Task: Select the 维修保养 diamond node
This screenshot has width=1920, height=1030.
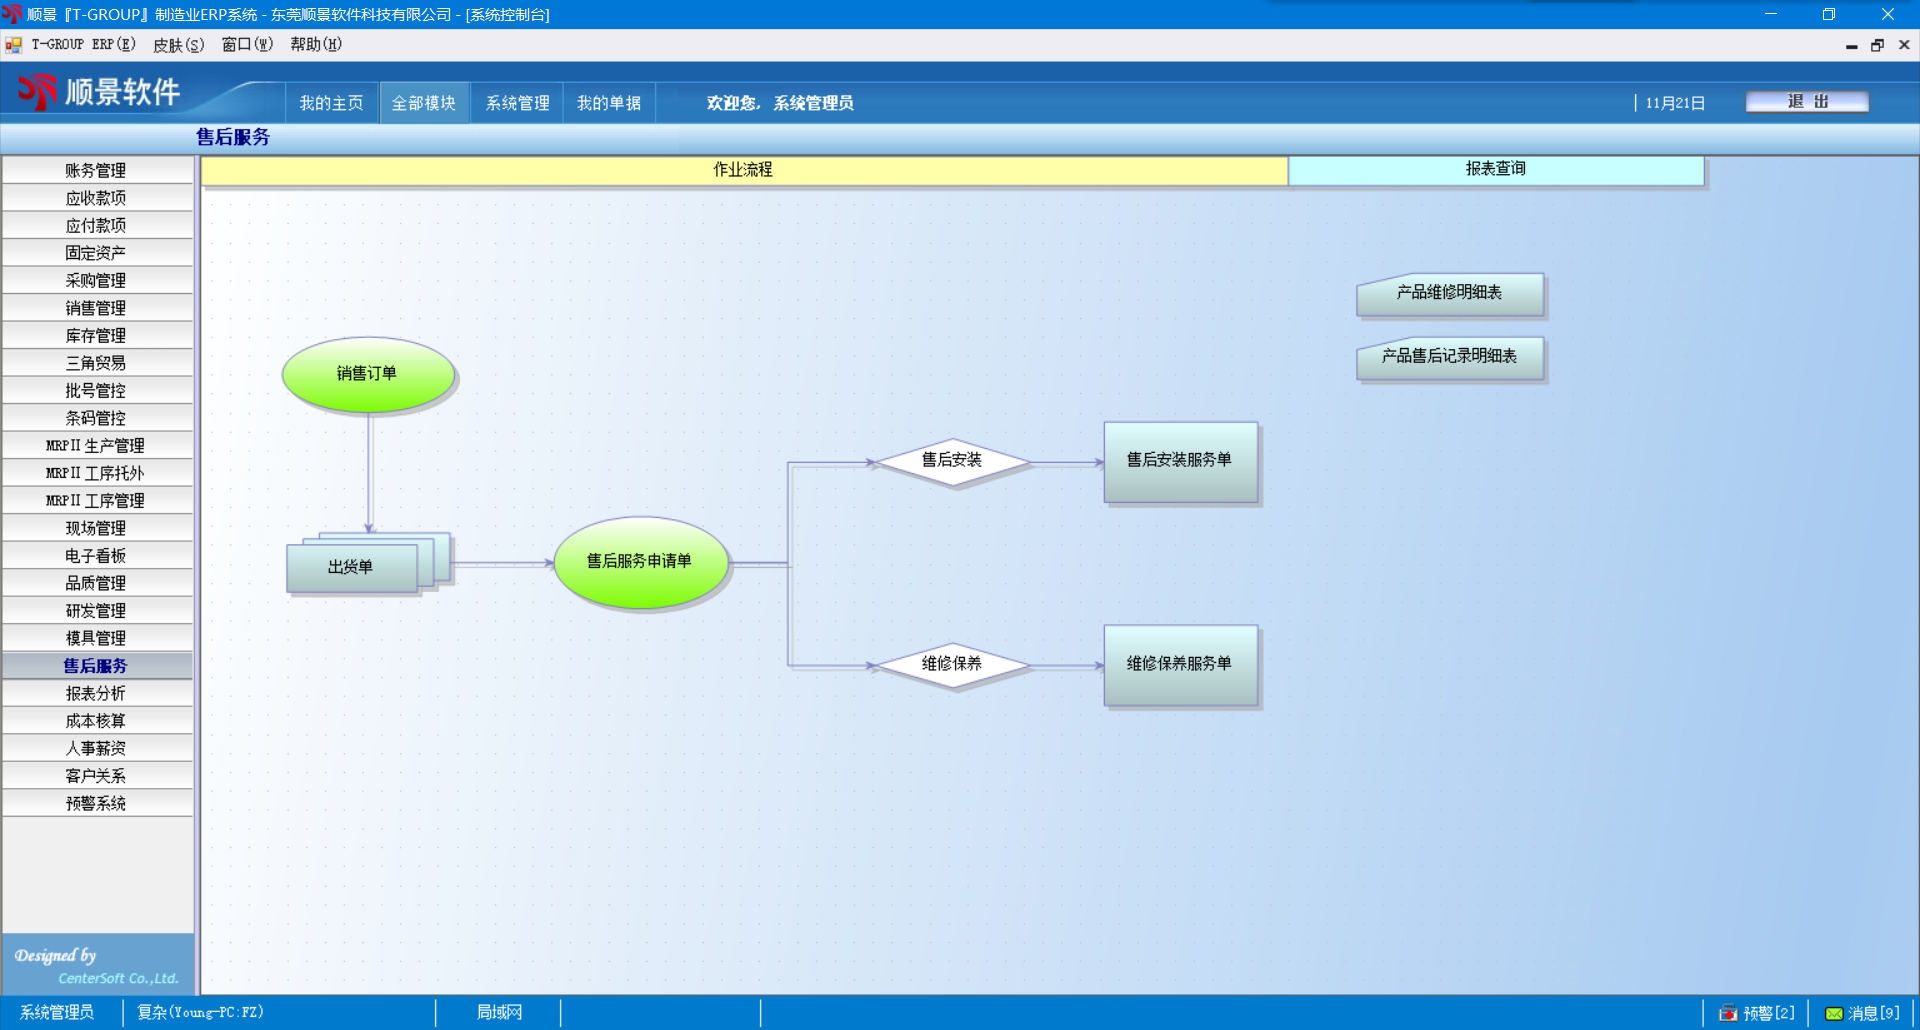Action: 951,665
